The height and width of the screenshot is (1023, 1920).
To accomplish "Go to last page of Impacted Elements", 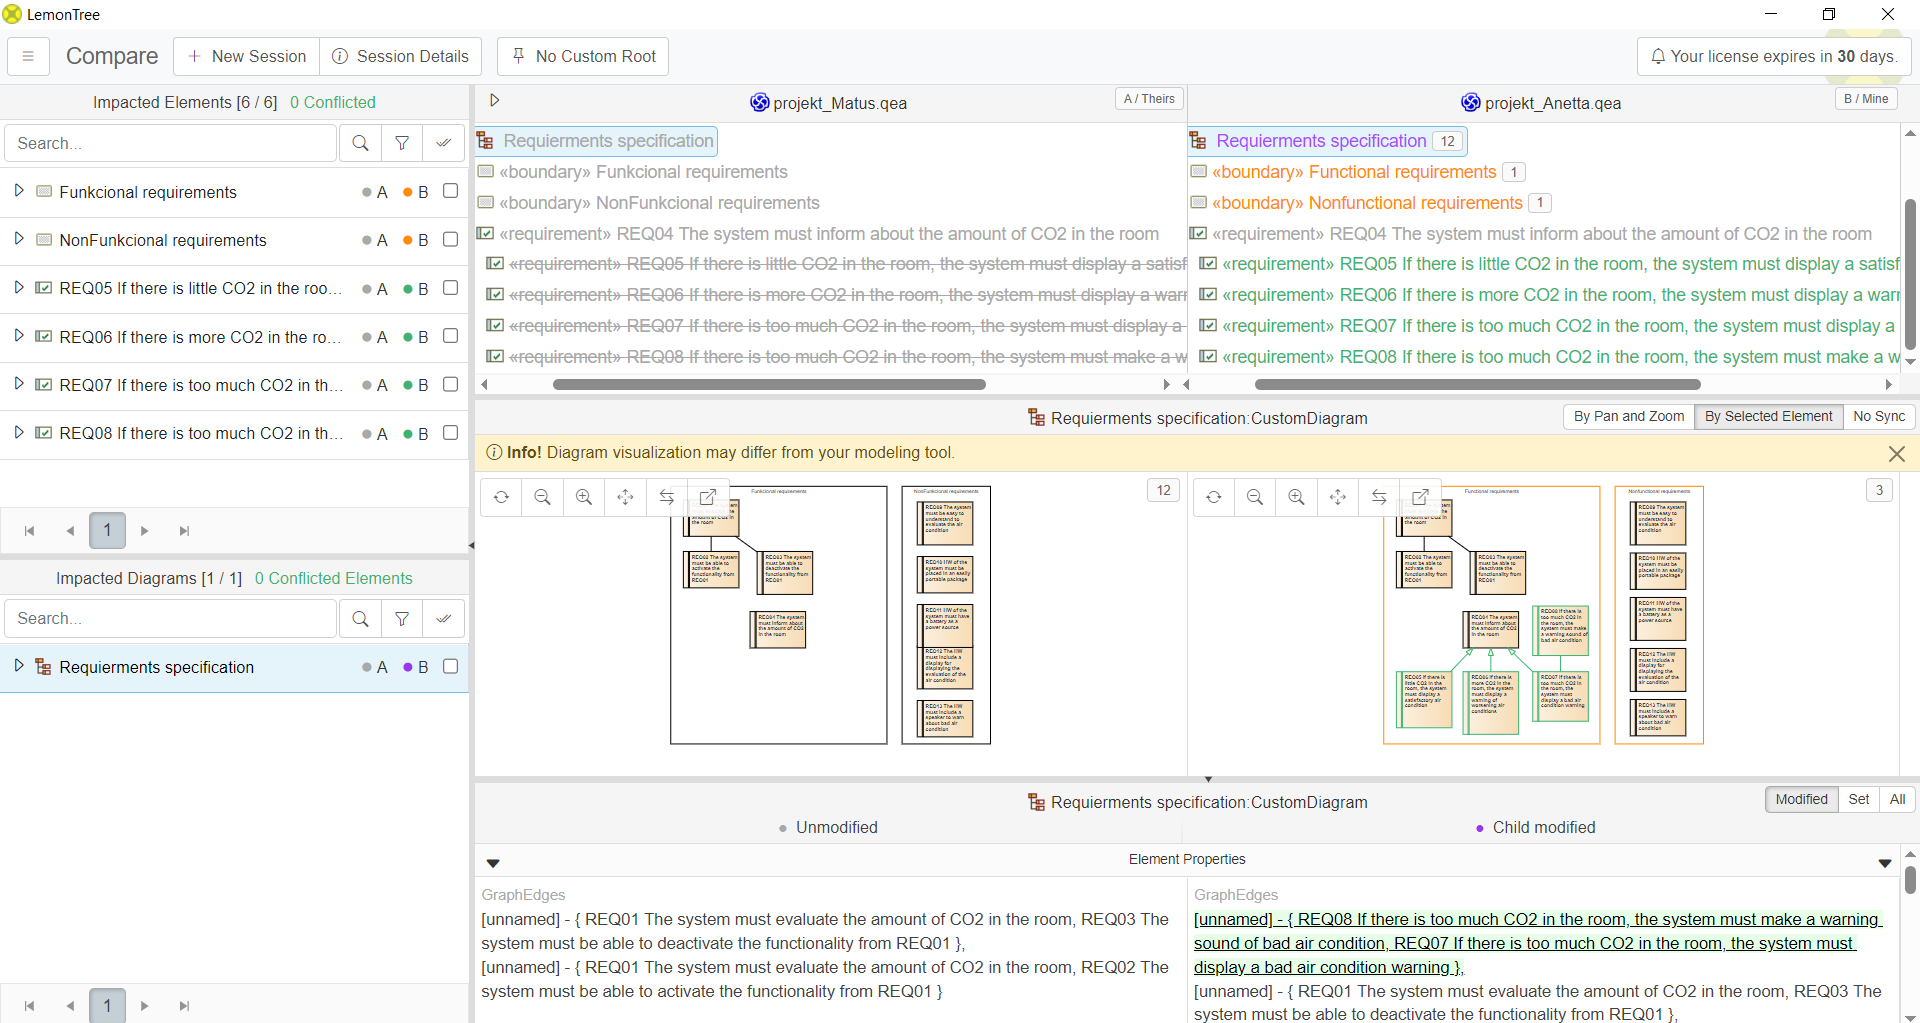I will tap(184, 531).
